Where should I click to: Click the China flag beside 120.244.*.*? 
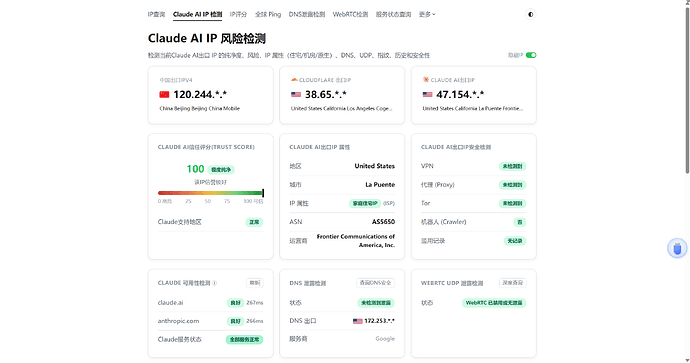click(164, 95)
